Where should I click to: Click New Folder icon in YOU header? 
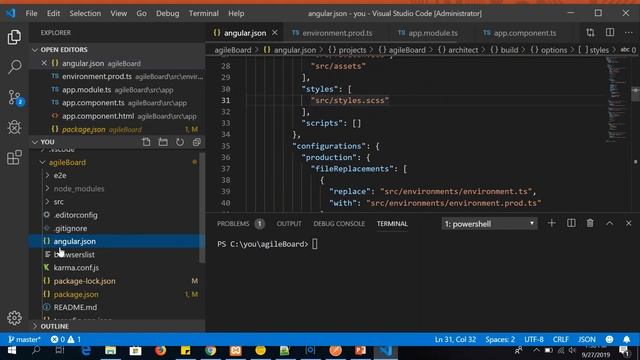point(163,142)
